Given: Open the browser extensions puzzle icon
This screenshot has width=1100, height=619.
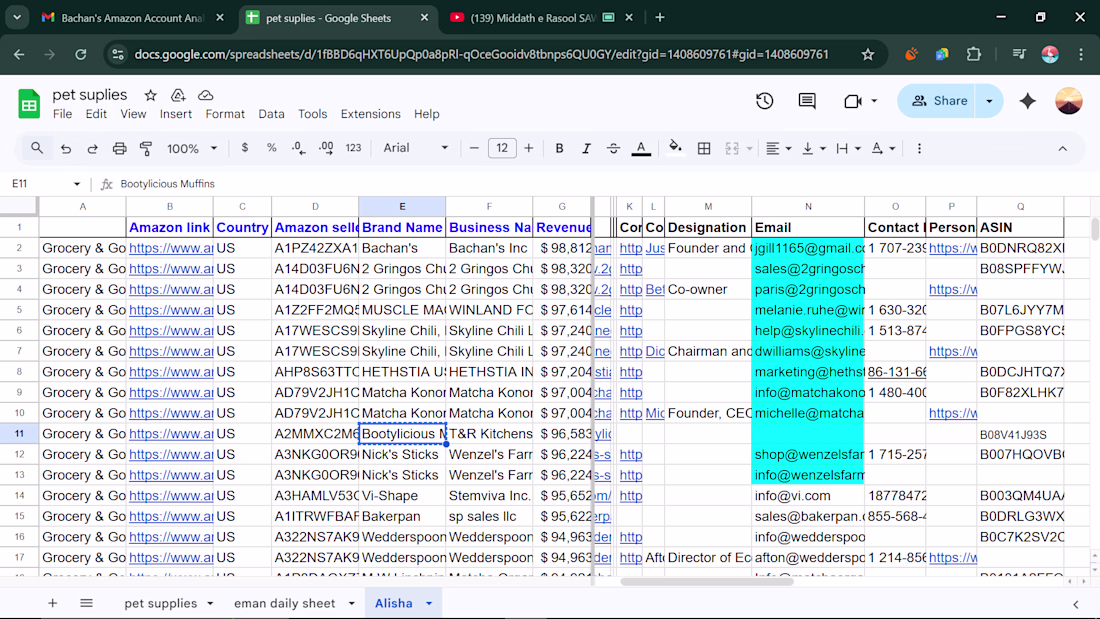Looking at the screenshot, I should (974, 55).
